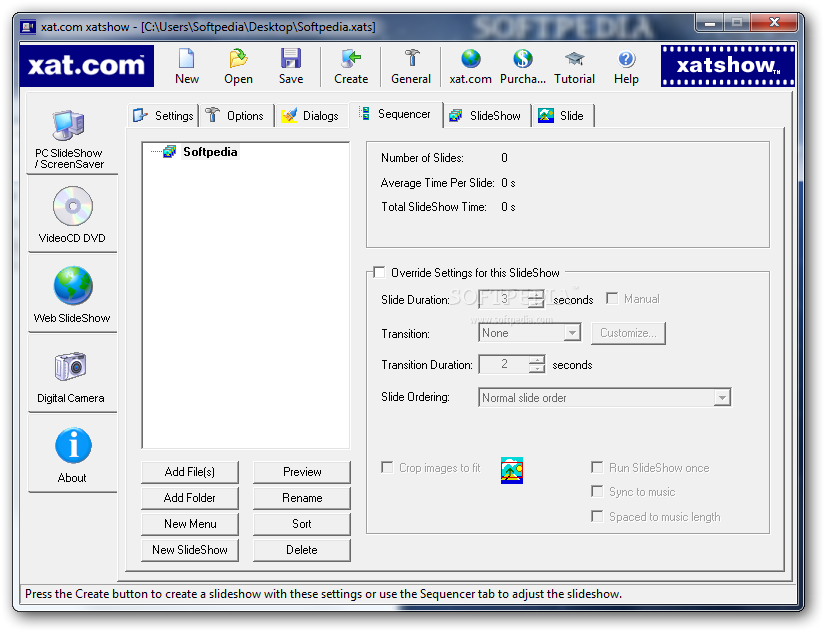
Task: Open the About info panel
Action: click(73, 455)
